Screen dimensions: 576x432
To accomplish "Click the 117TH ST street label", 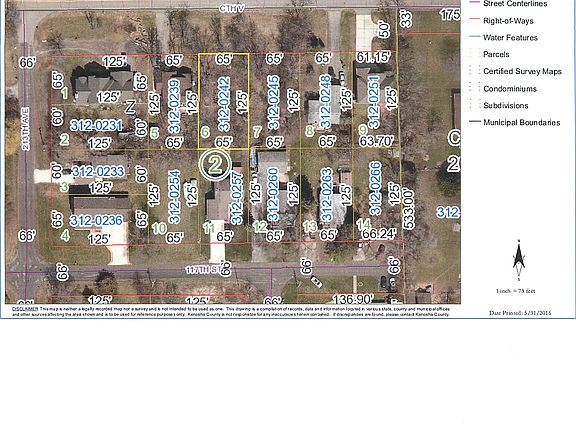I will coord(205,270).
